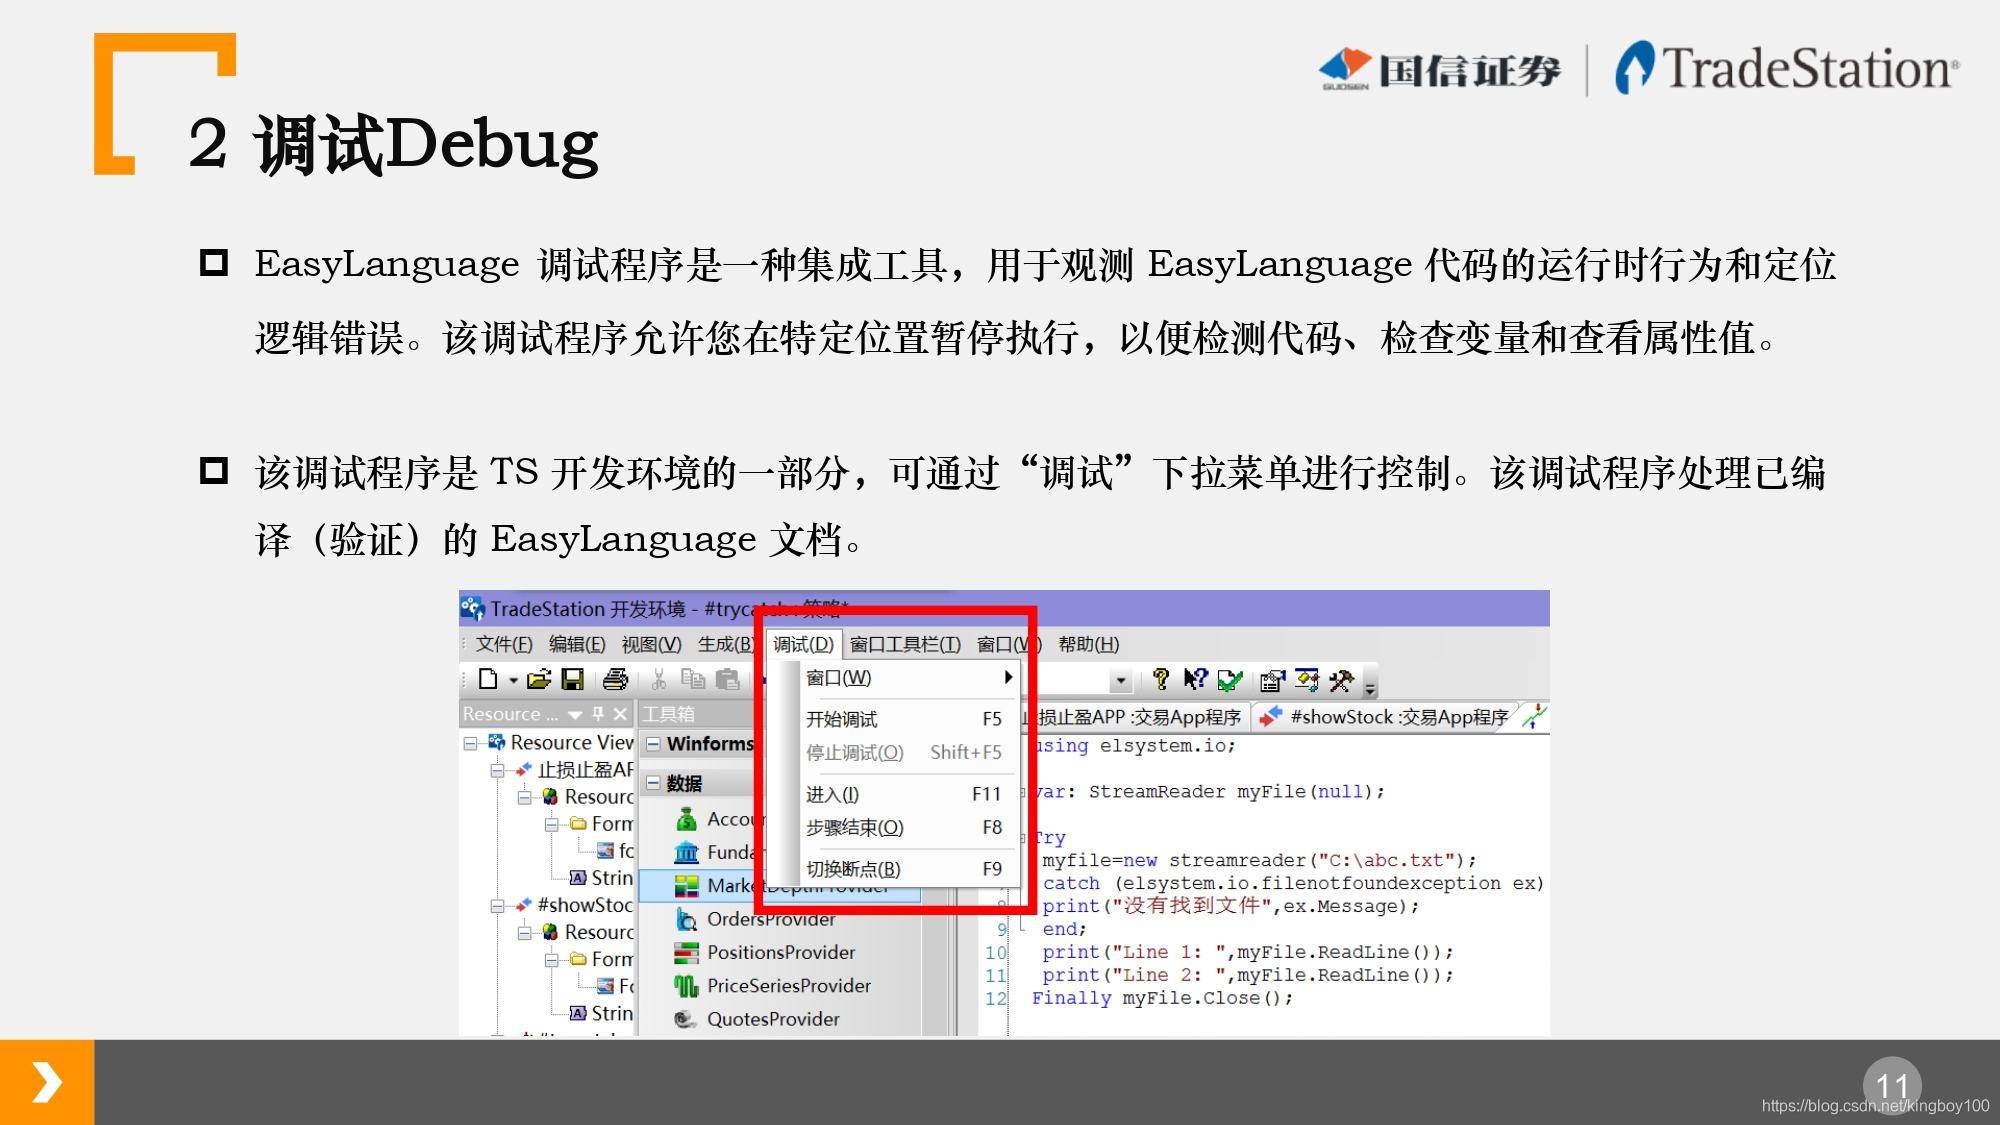
Task: Select the FundamentalQuotesProvider bank icon
Action: pos(686,853)
